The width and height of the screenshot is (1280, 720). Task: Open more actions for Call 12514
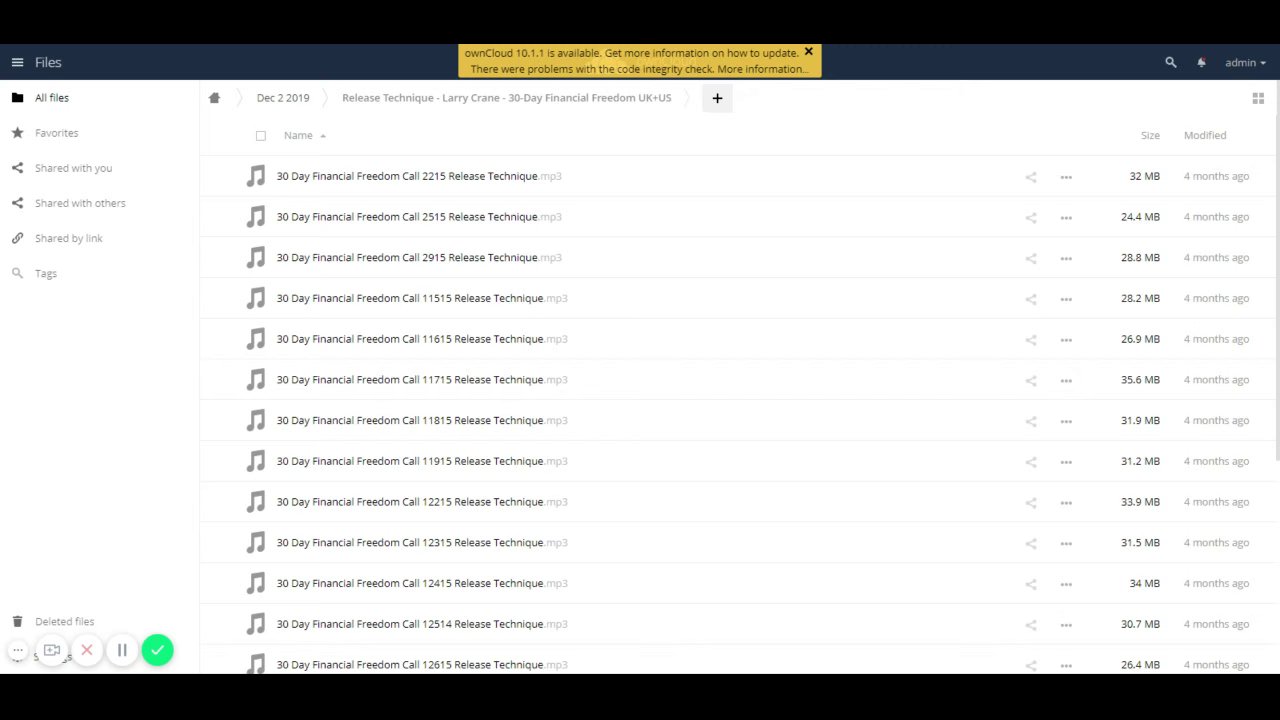1066,625
